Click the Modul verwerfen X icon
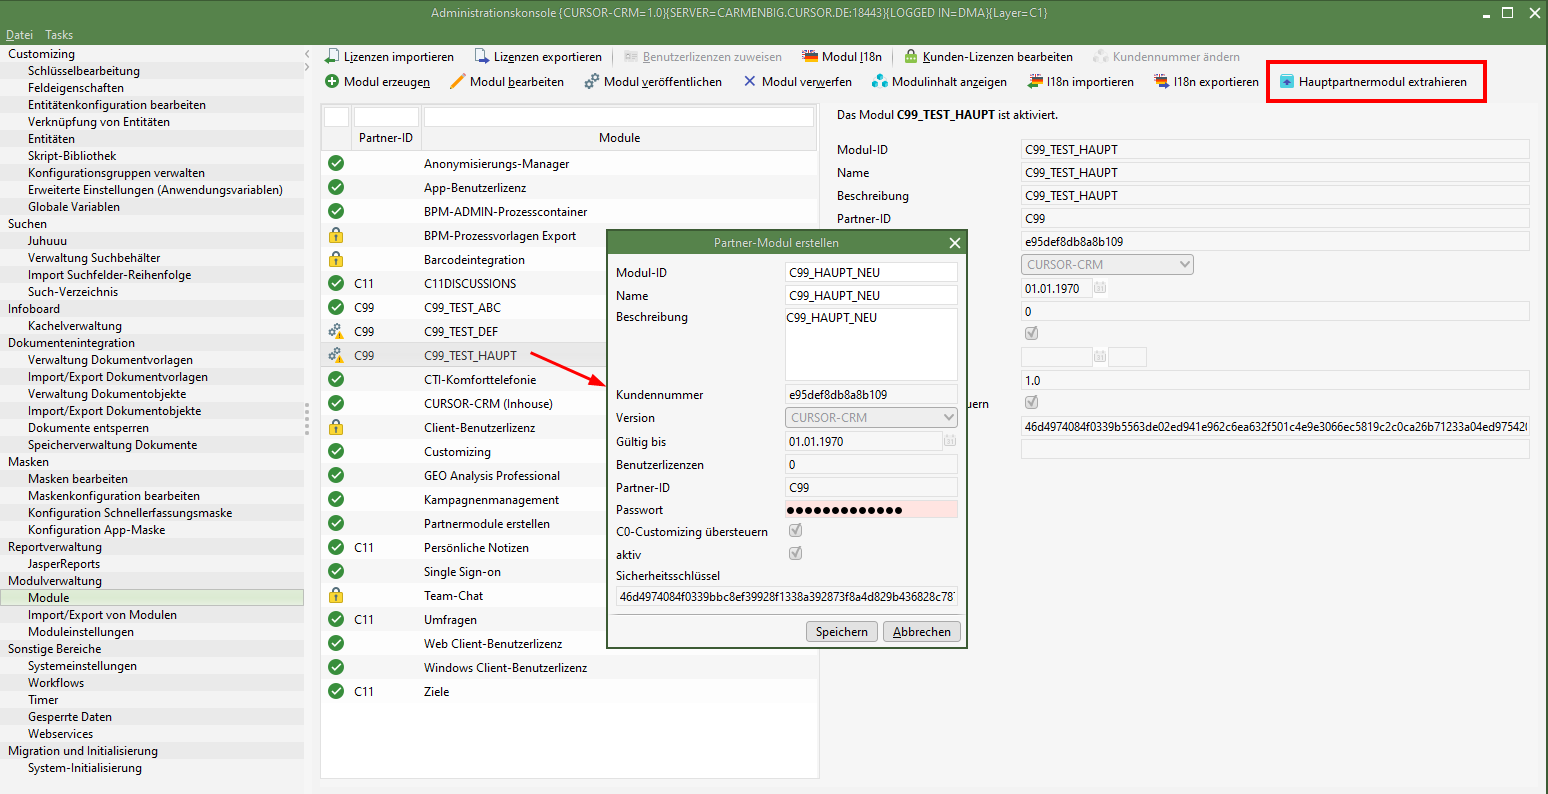Screen dimensions: 1548x794 pos(750,82)
